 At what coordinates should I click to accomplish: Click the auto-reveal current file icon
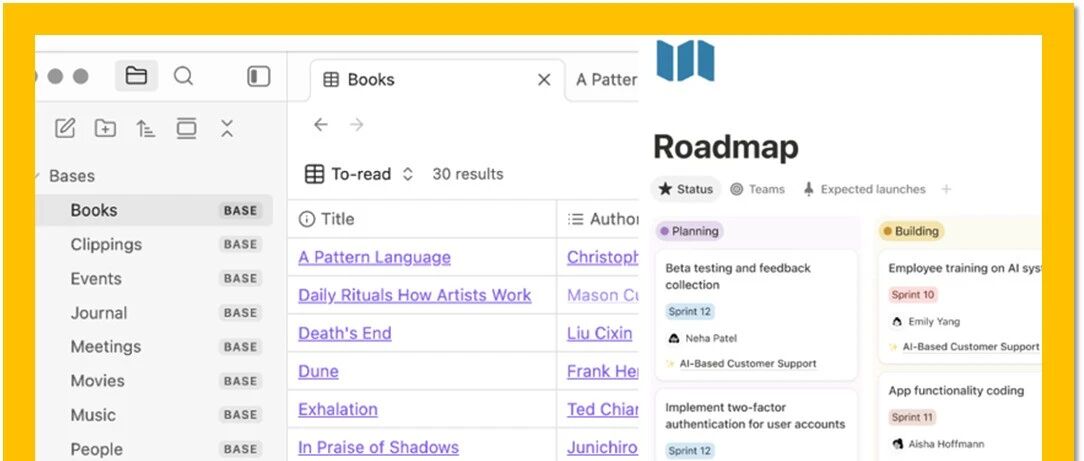186,128
